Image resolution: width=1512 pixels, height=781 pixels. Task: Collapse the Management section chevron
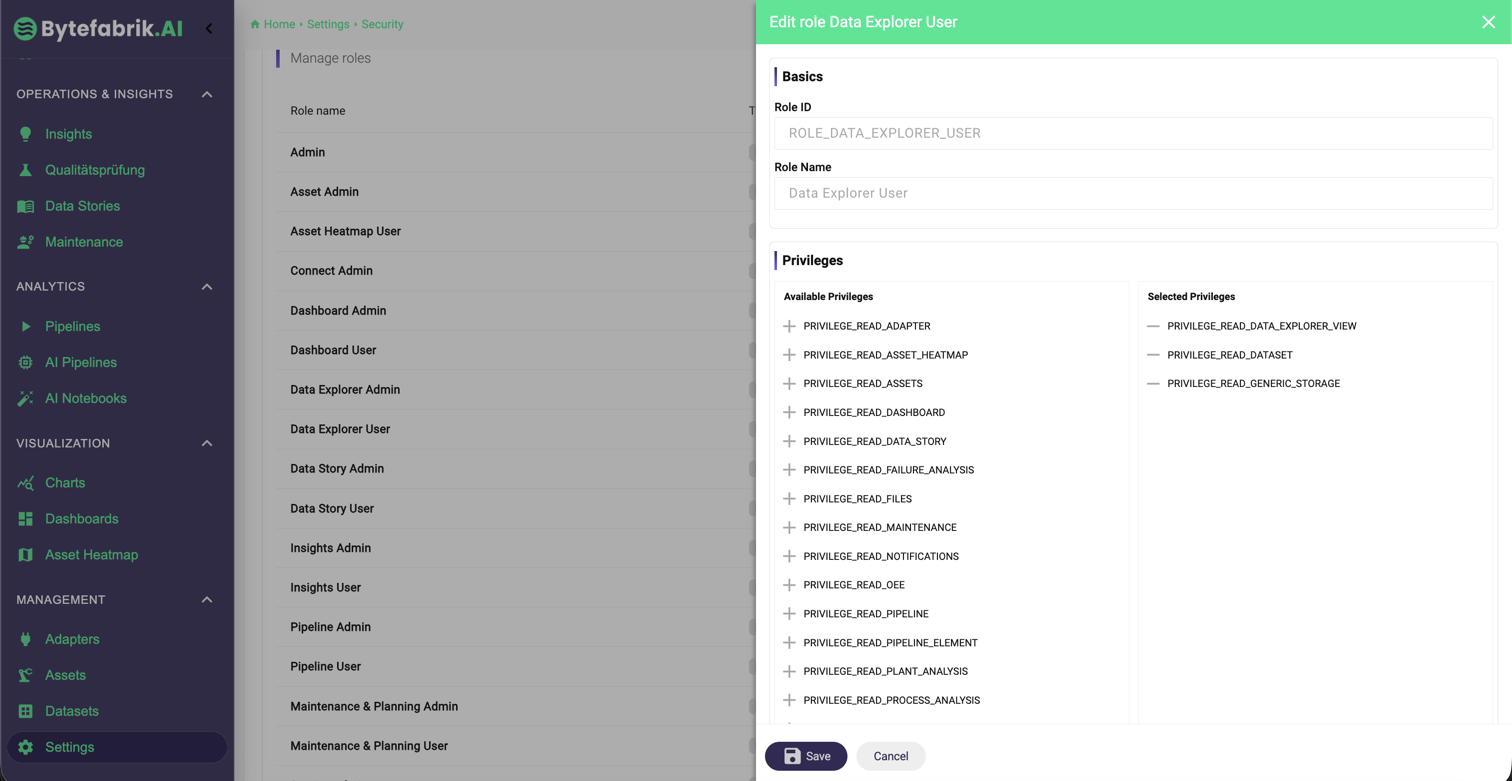207,600
